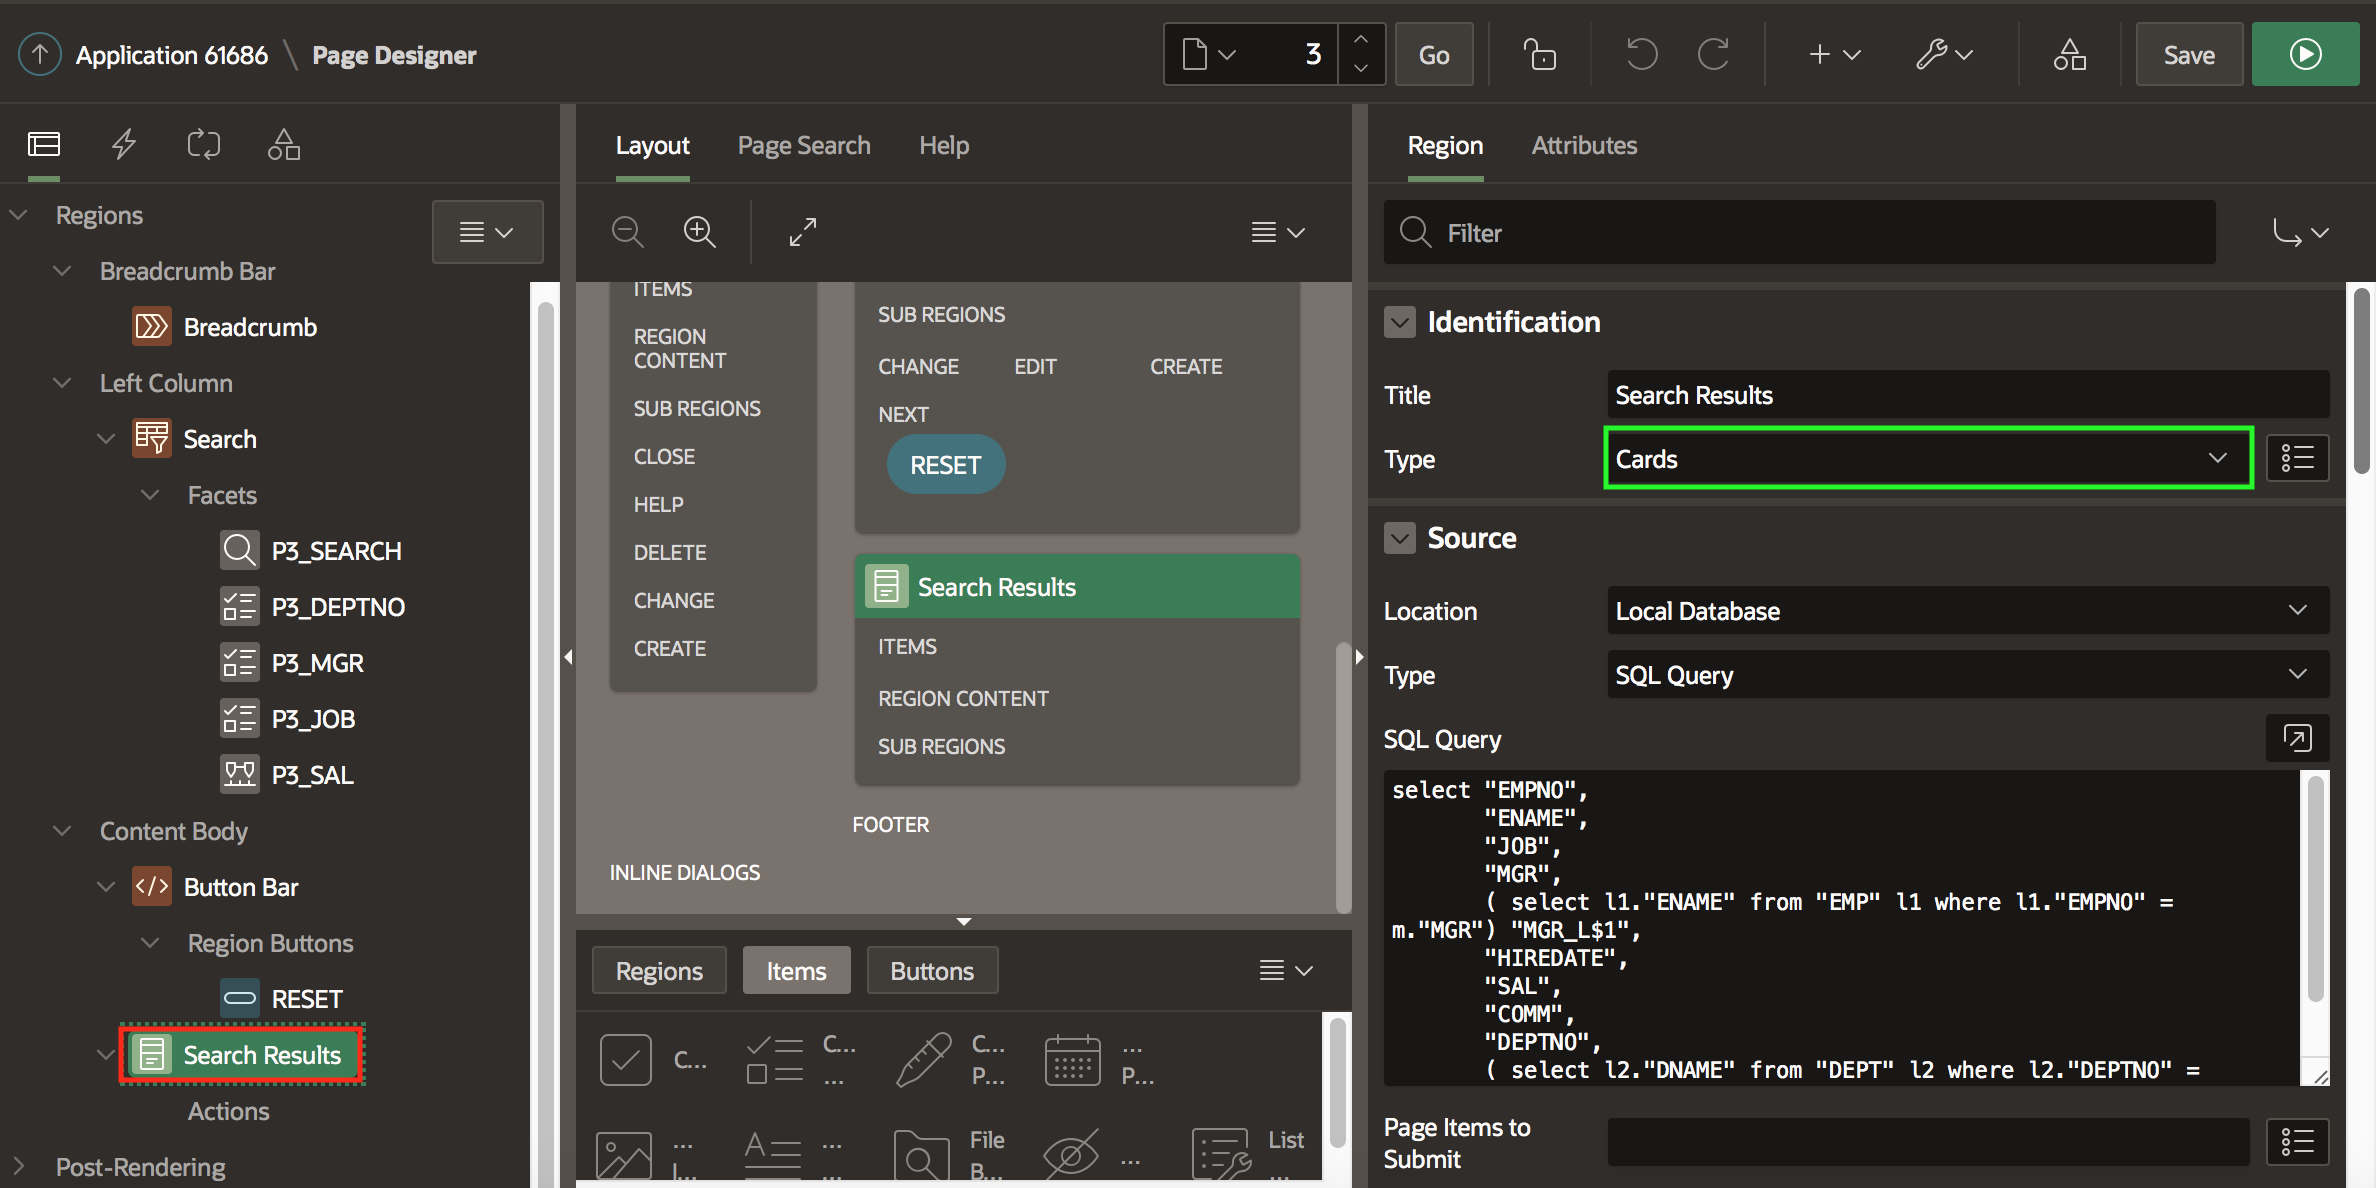The height and width of the screenshot is (1188, 2376).
Task: Zoom in on the layout canvas
Action: (x=699, y=232)
